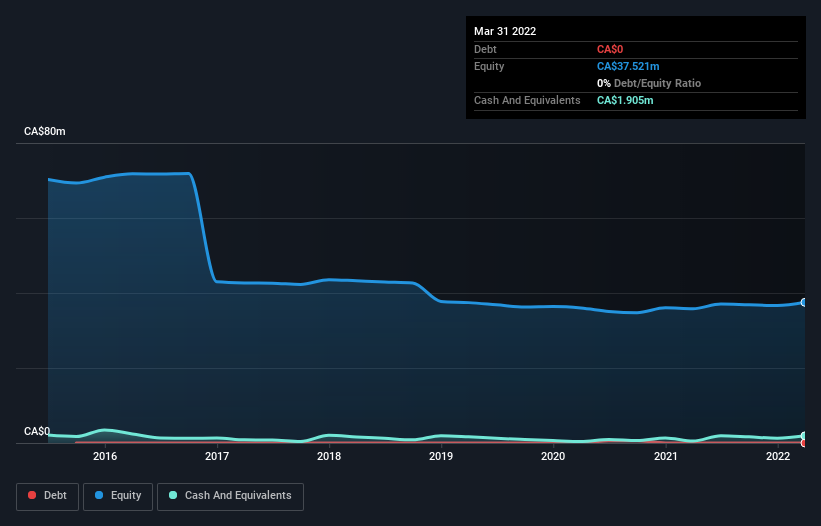Click the CA$0 y-axis label

point(37,431)
